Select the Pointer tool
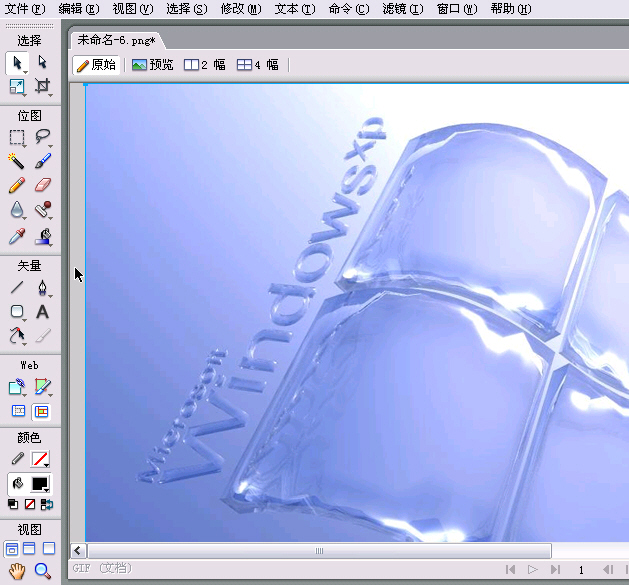Screen dimensions: 629x585 [17, 63]
